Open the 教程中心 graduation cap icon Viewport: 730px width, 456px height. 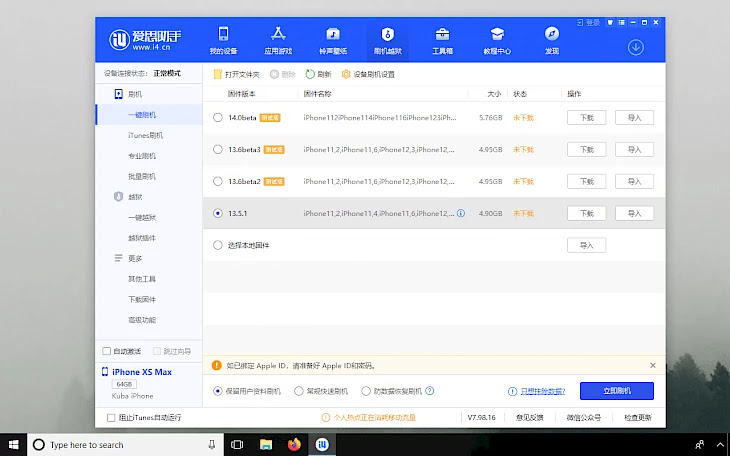point(497,34)
